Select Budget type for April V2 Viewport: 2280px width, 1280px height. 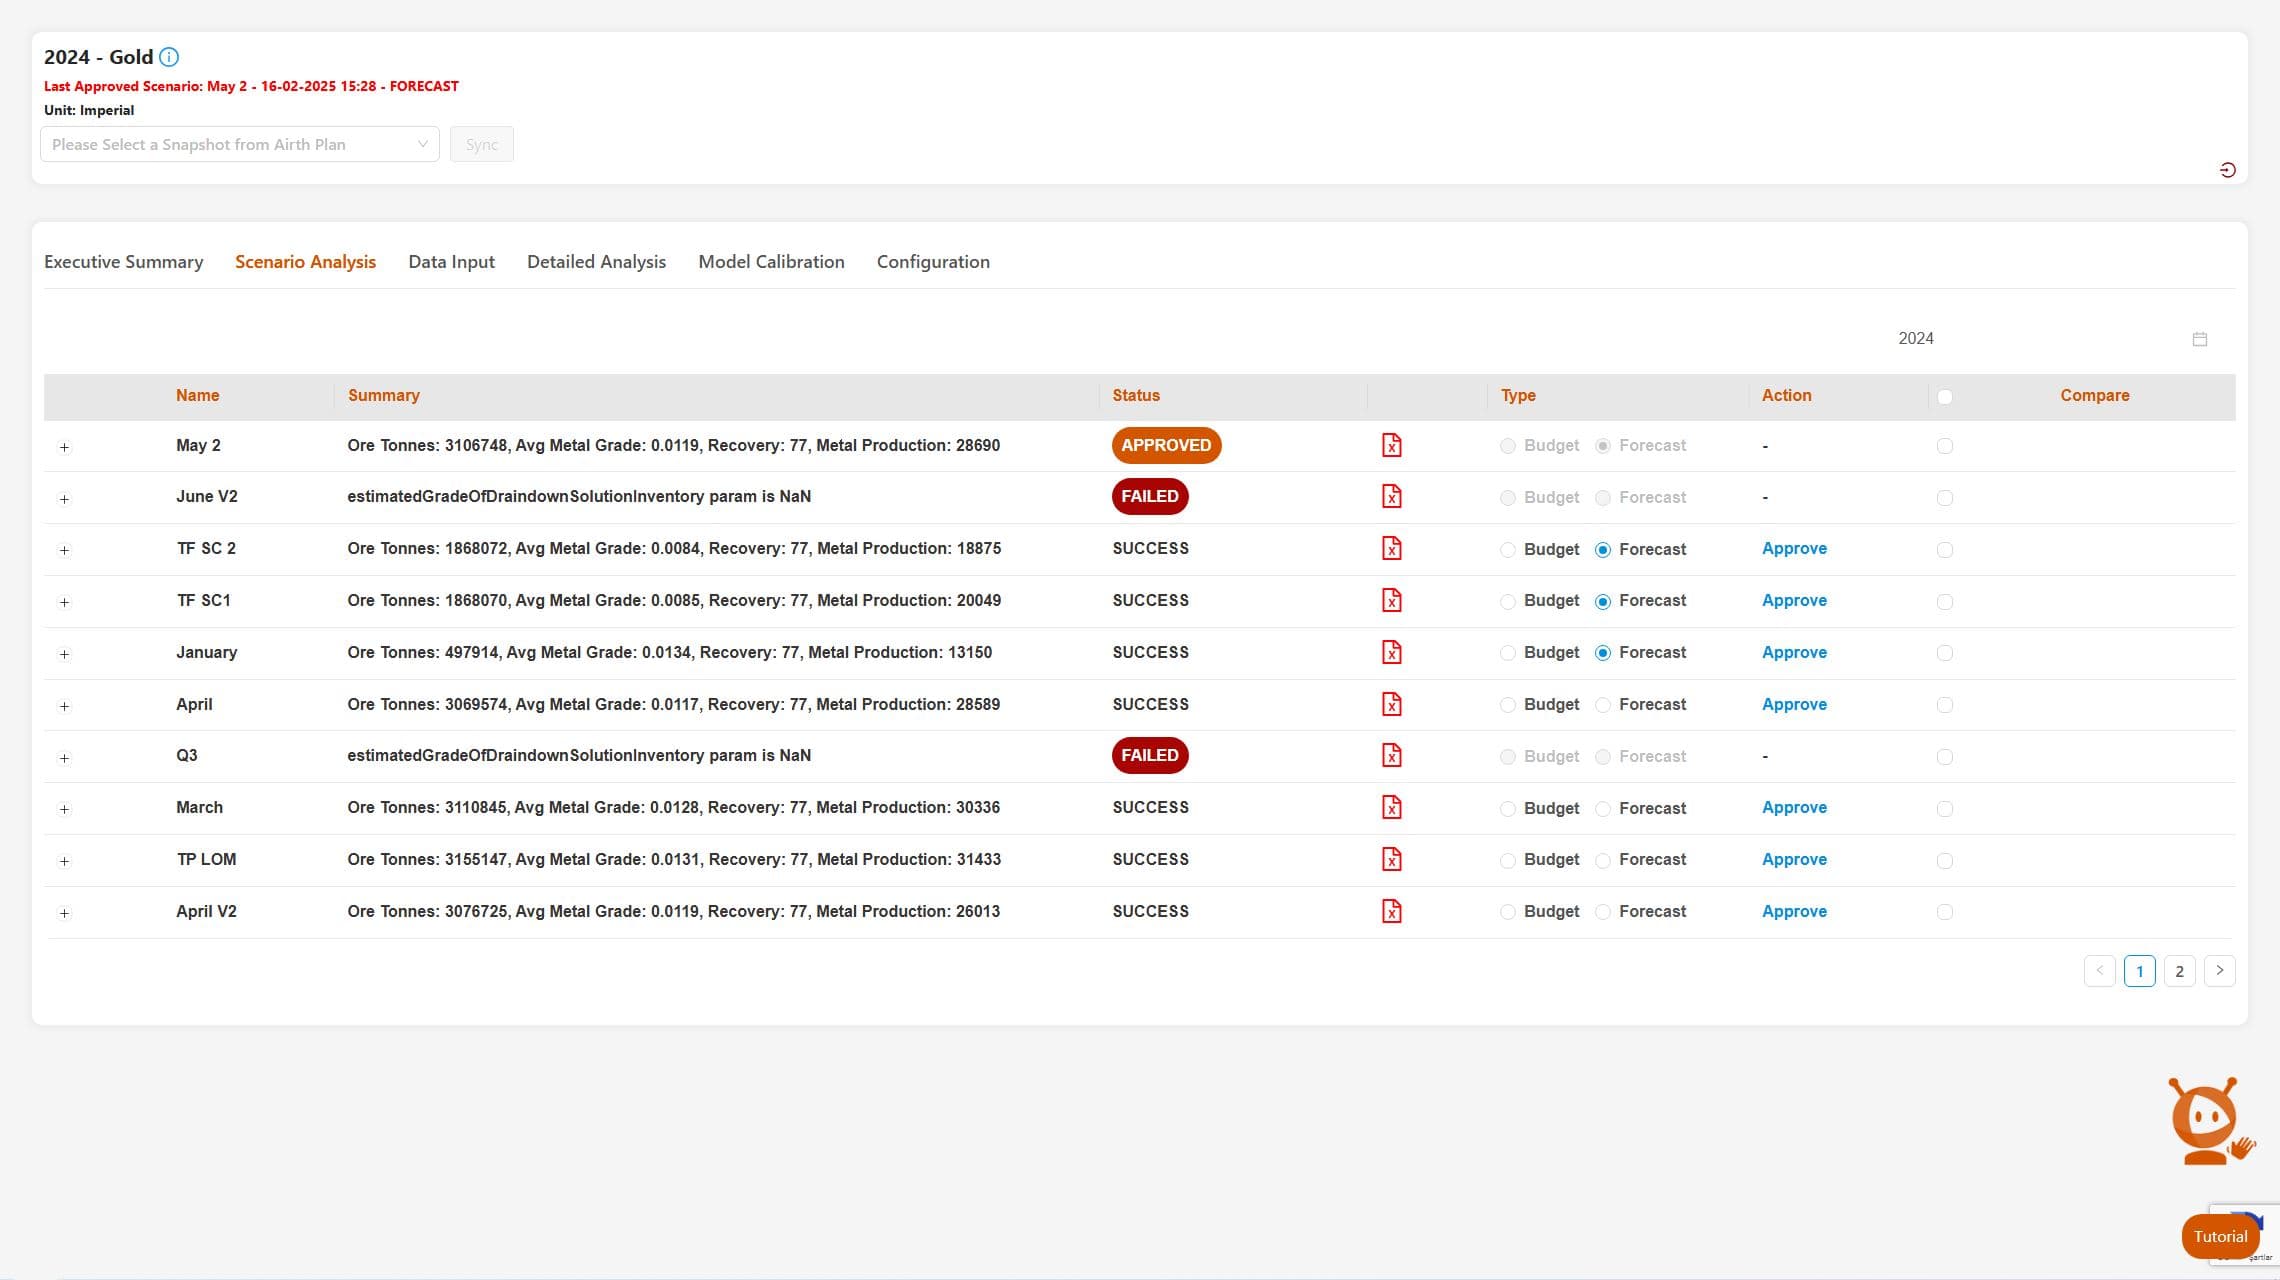(1507, 913)
